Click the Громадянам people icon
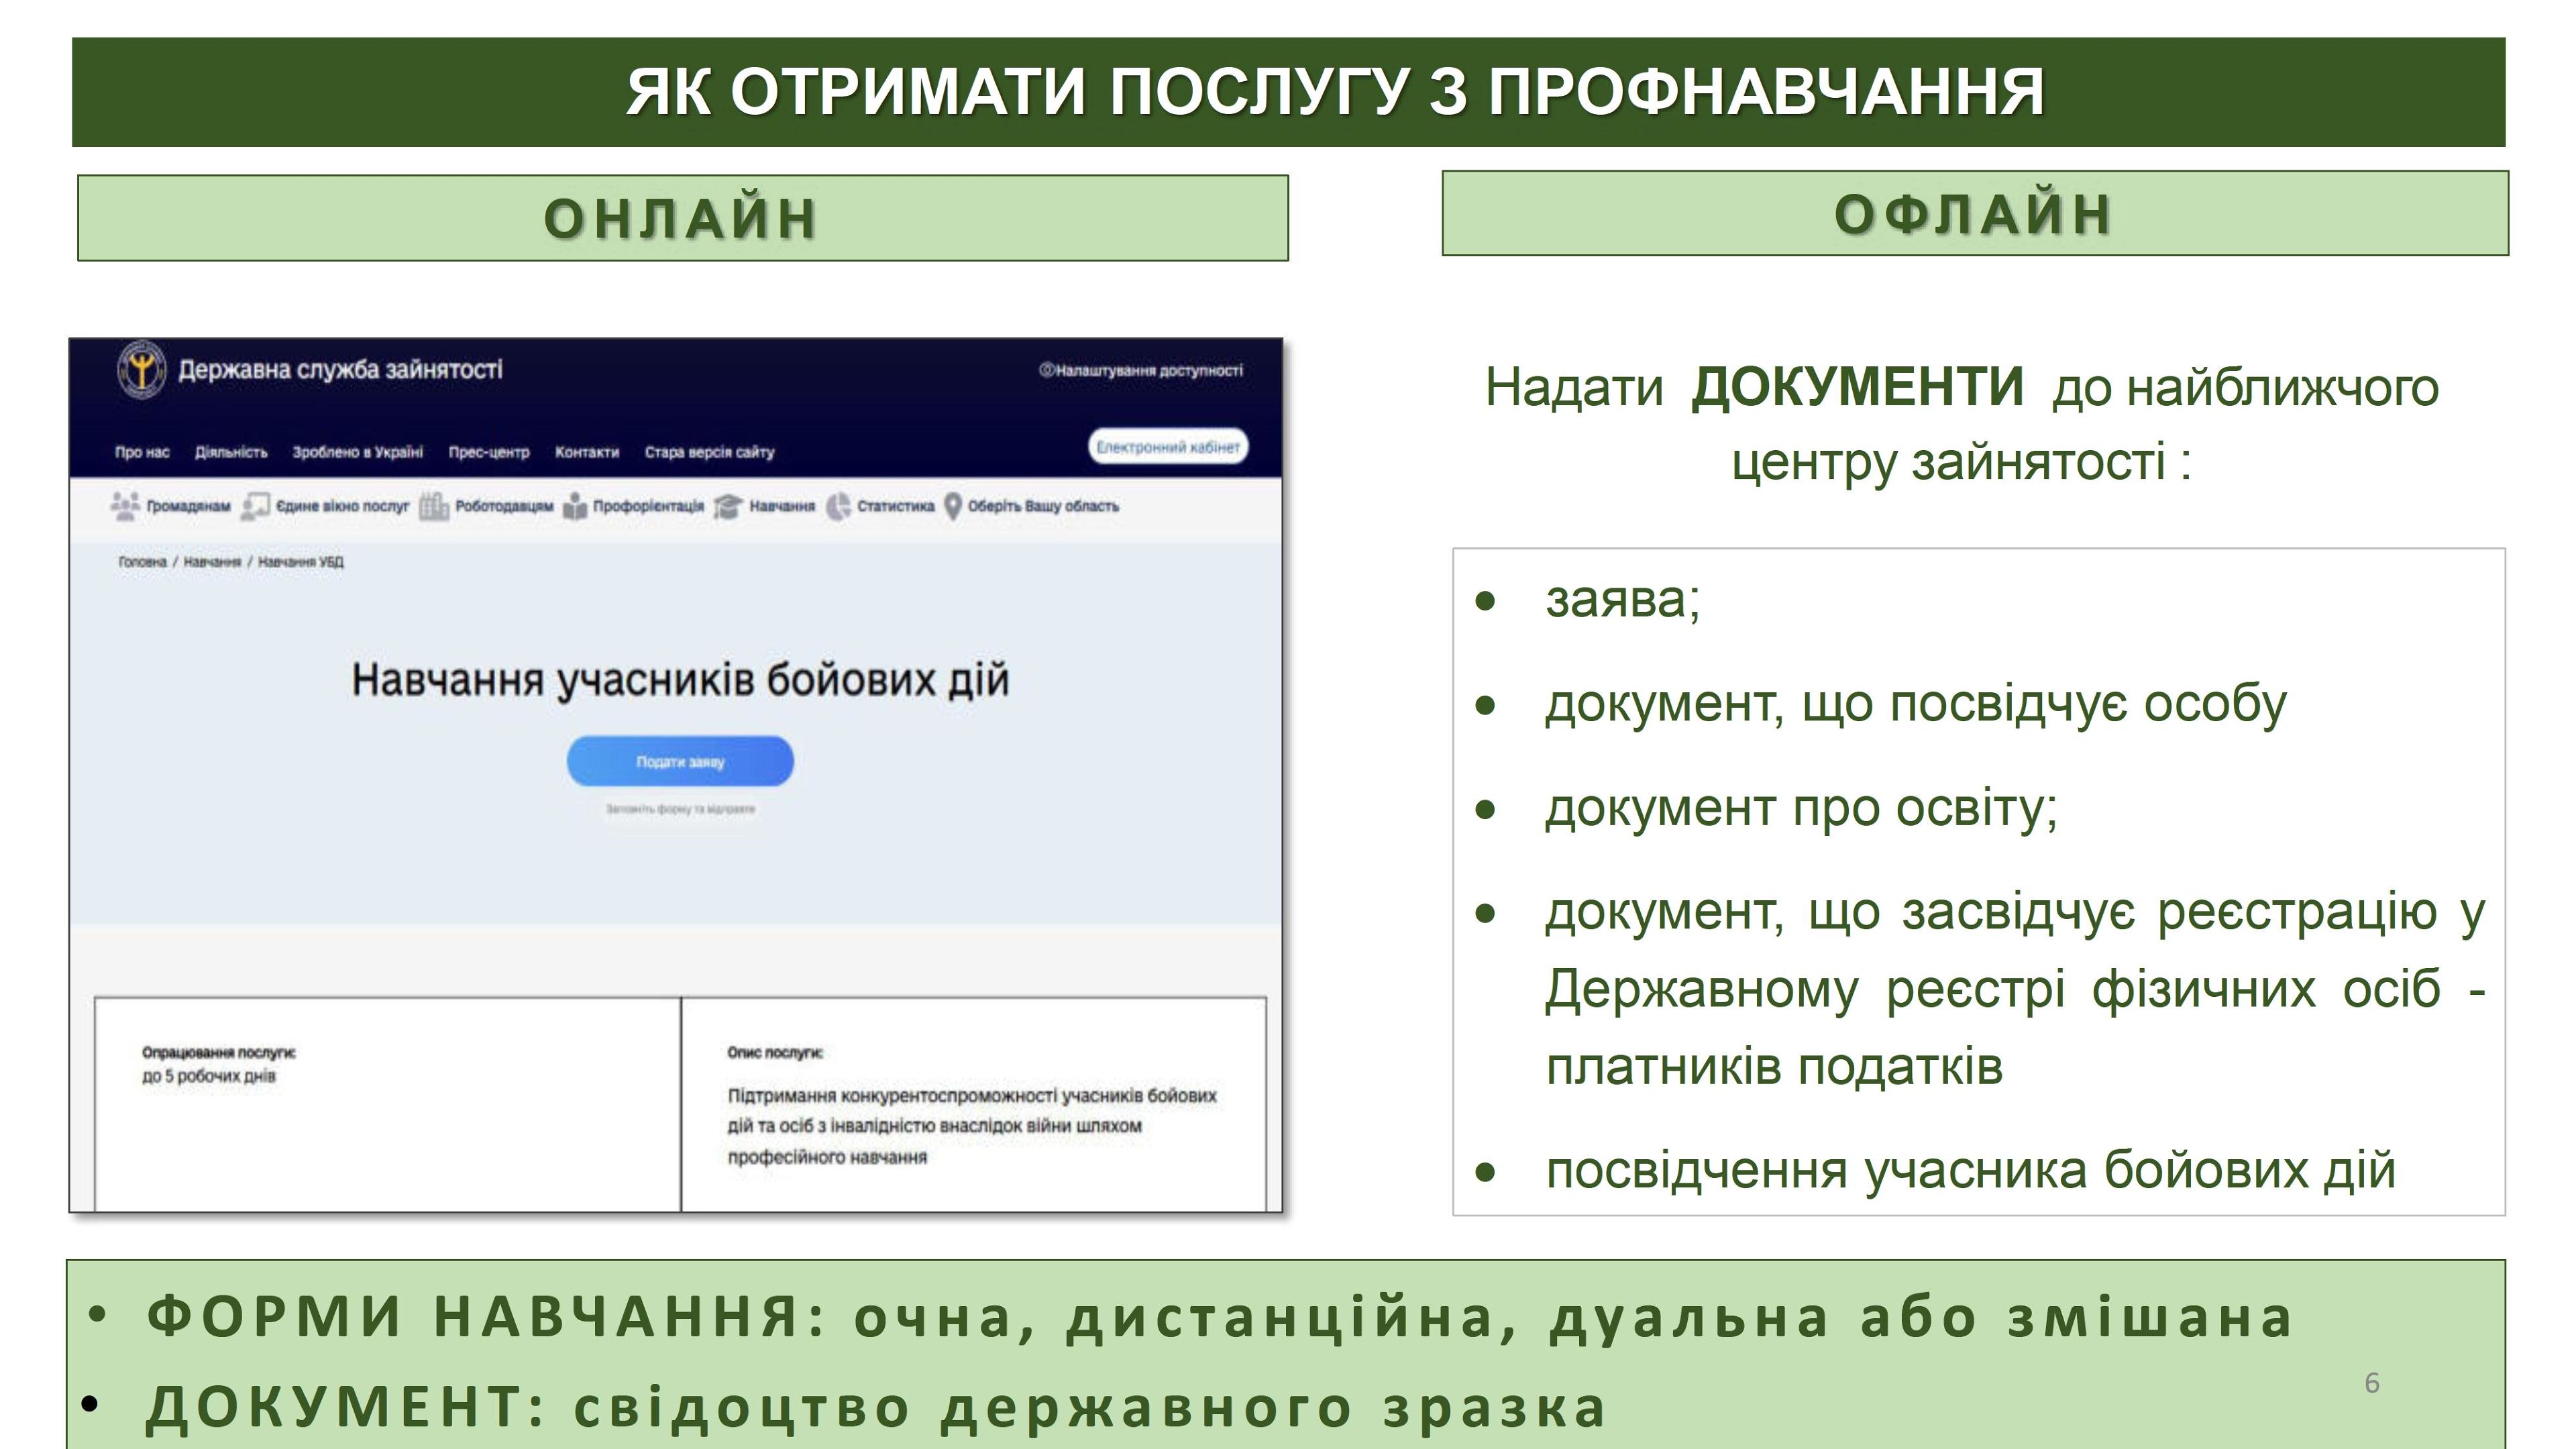The image size is (2576, 1449). 125,506
